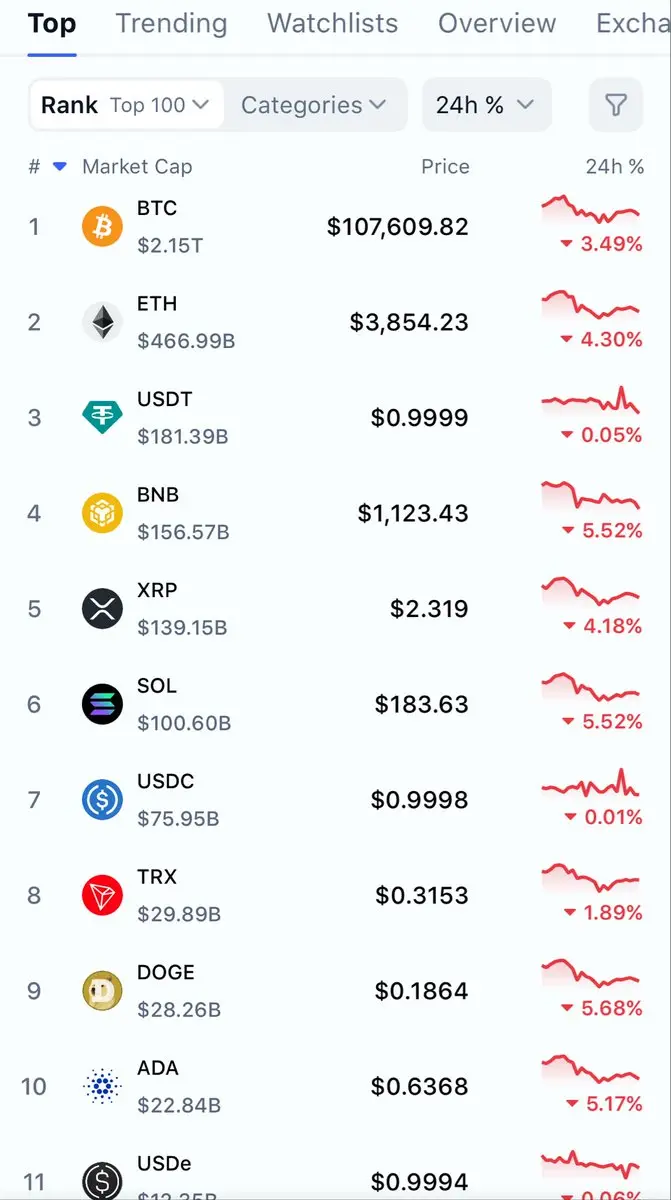Open the 24h % timeframe dropdown
The width and height of the screenshot is (671, 1200).
(485, 105)
